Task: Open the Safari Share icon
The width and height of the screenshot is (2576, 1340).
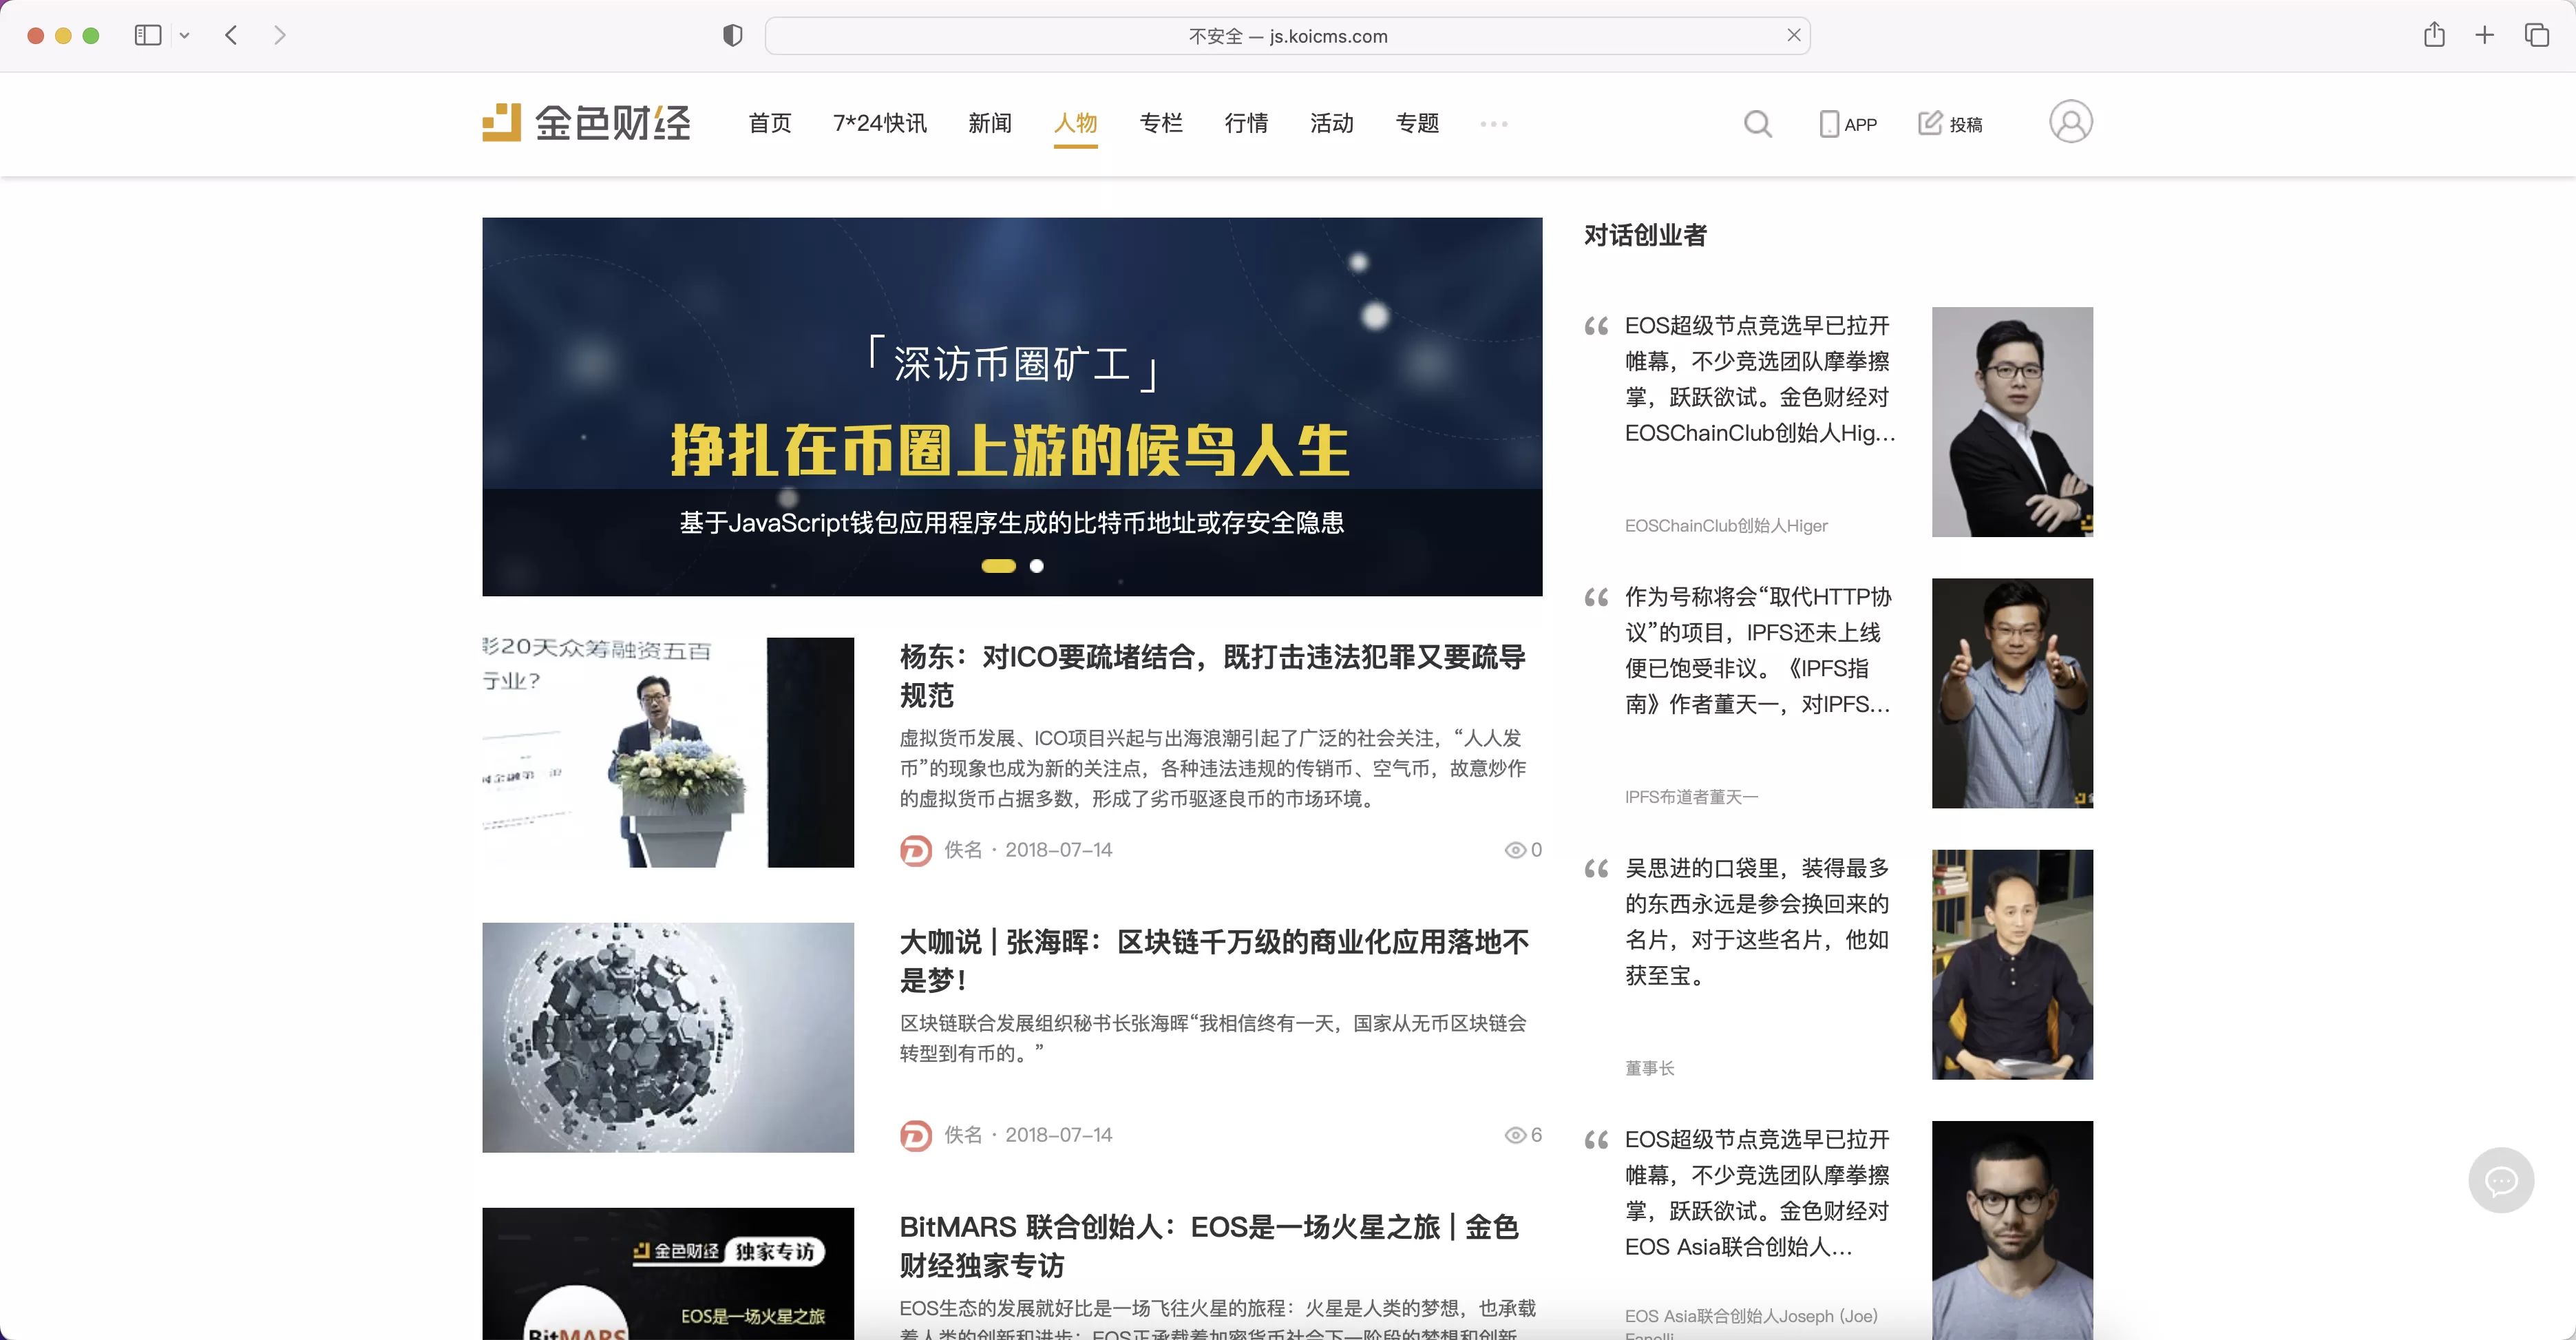Action: [x=2434, y=35]
